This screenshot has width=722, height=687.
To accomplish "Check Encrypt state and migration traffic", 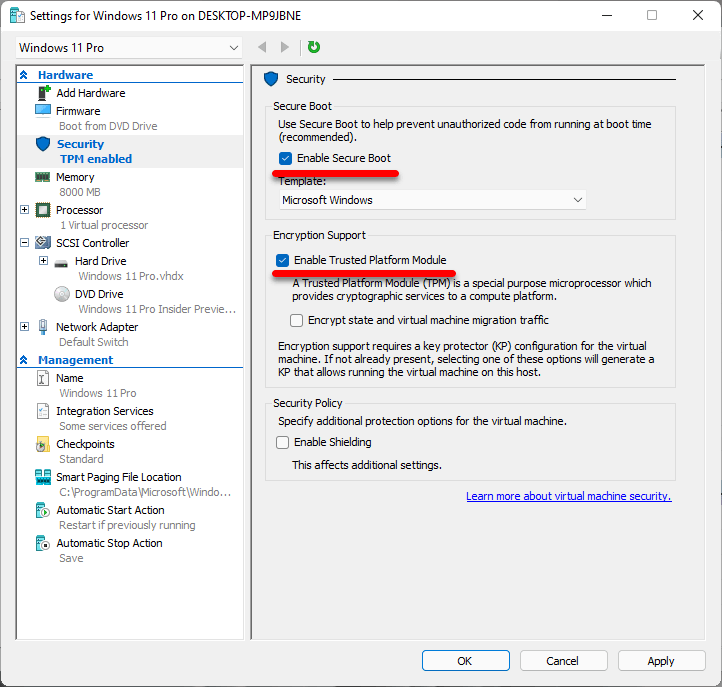I will point(297,320).
